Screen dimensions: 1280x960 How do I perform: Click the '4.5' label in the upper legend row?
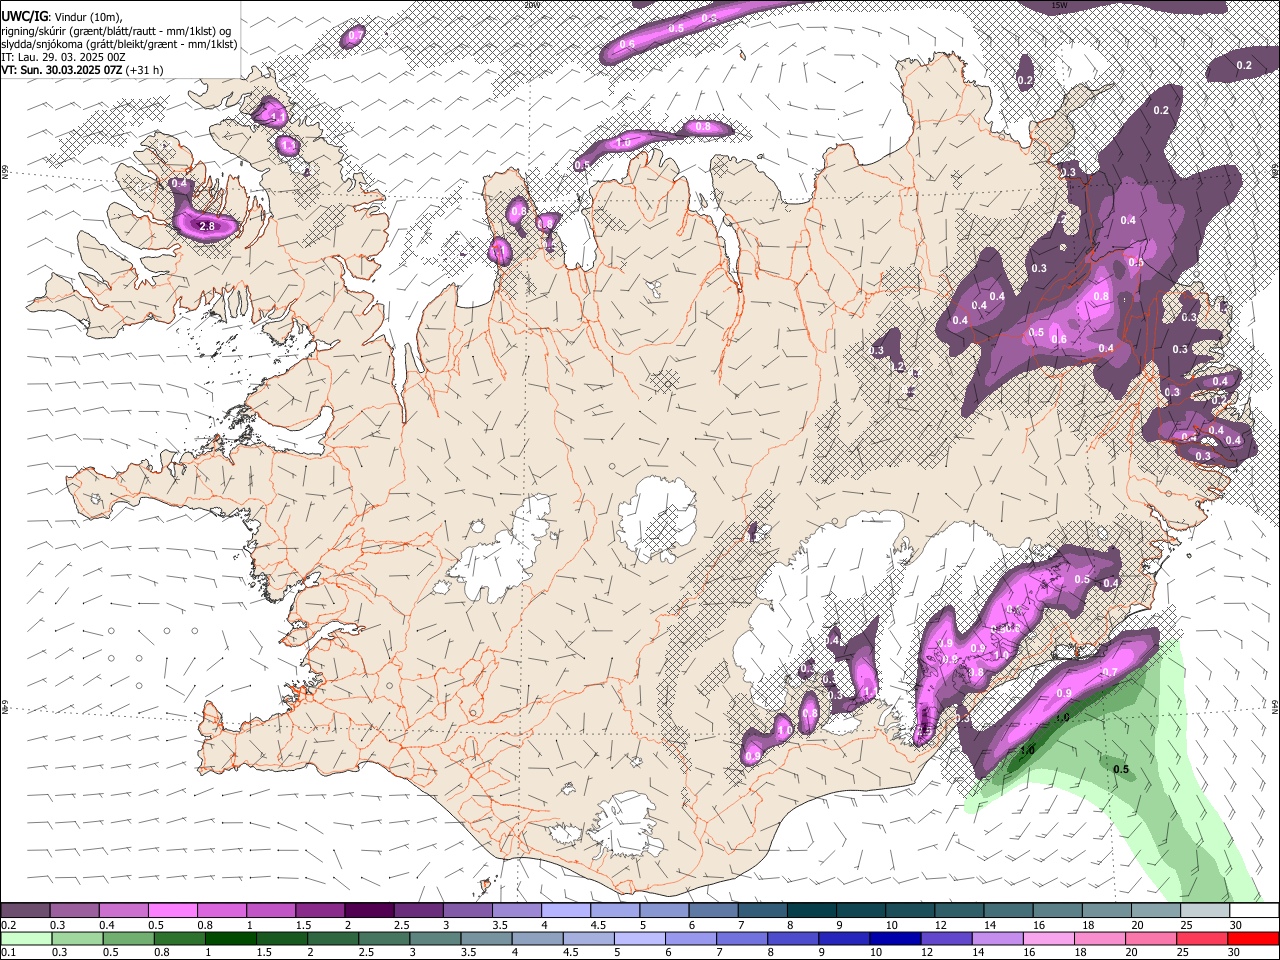[x=598, y=925]
